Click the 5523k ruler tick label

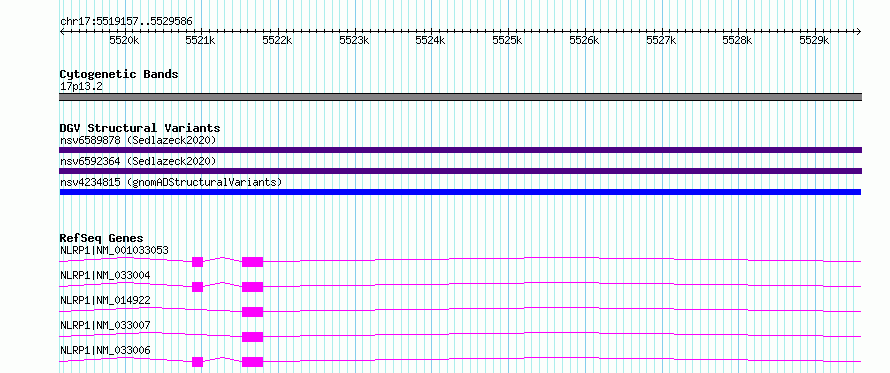[x=354, y=40]
